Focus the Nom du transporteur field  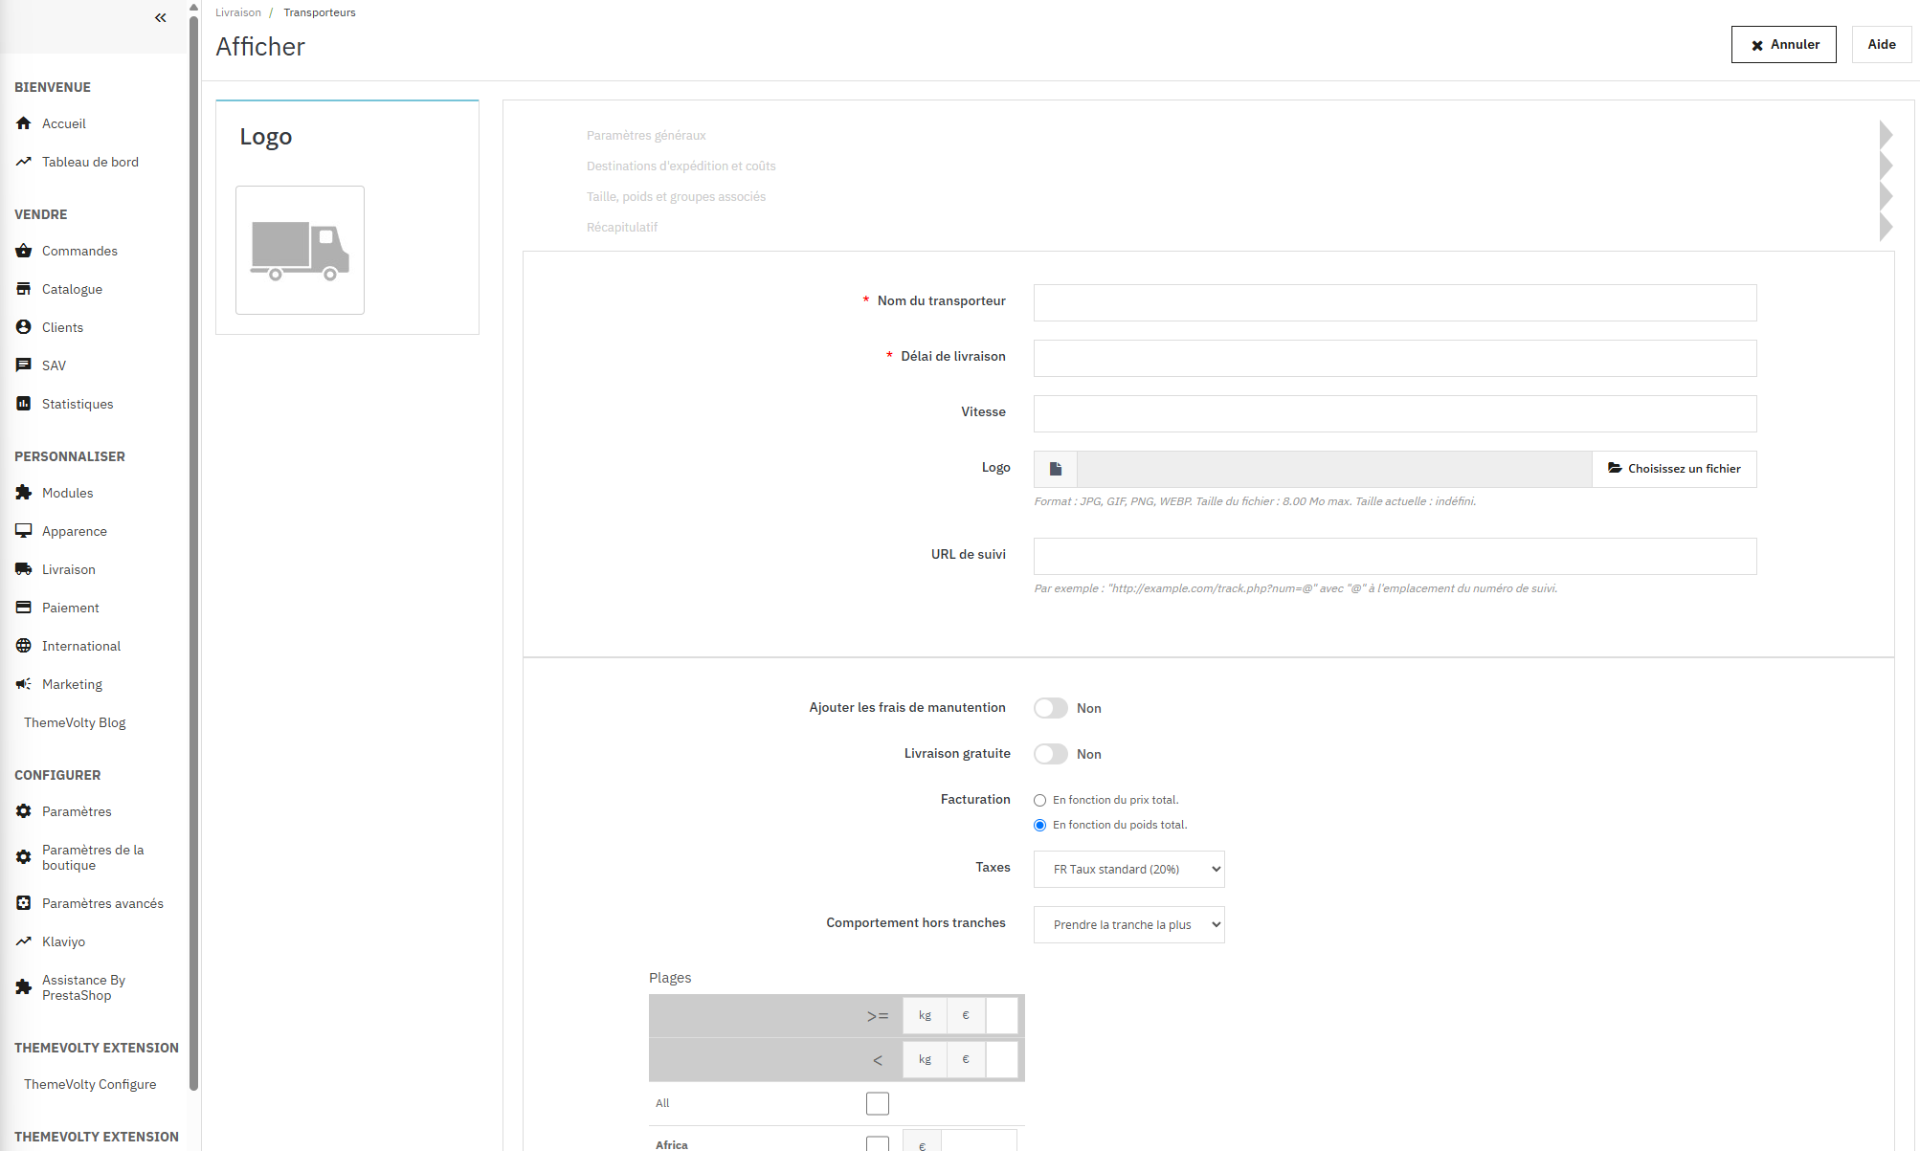click(1395, 302)
